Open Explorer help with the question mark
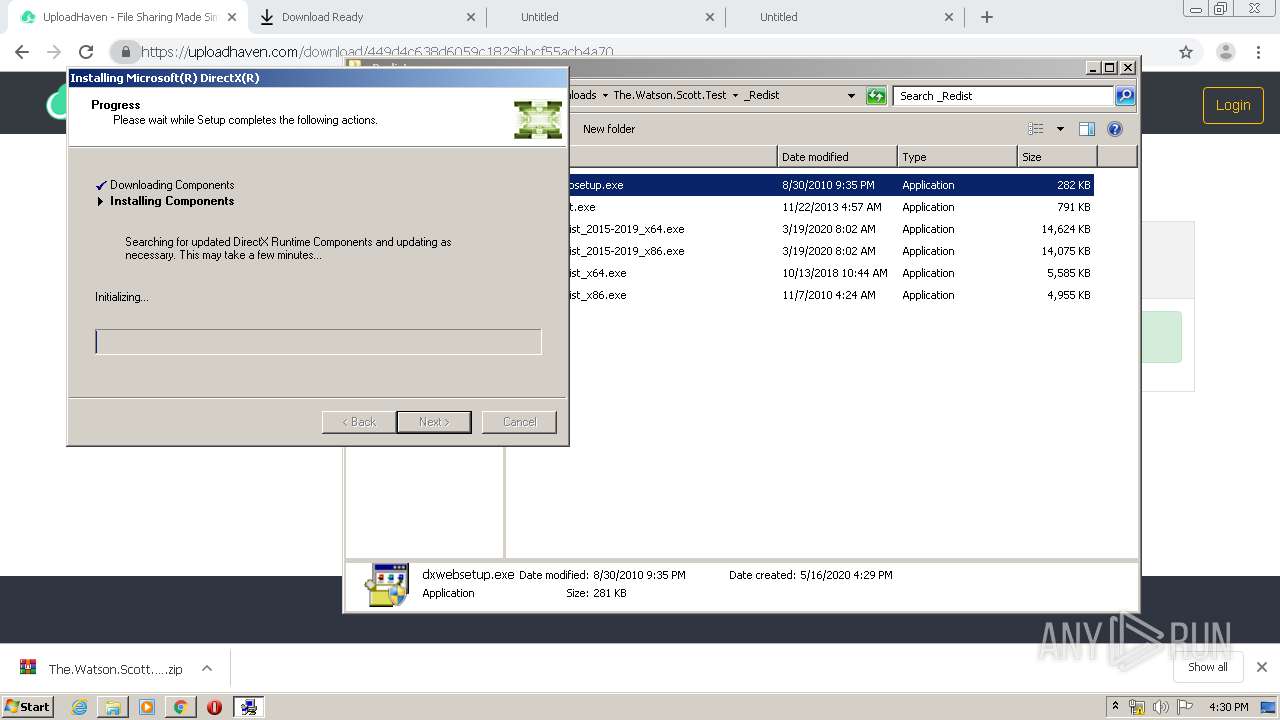Viewport: 1280px width, 720px height. (1115, 129)
